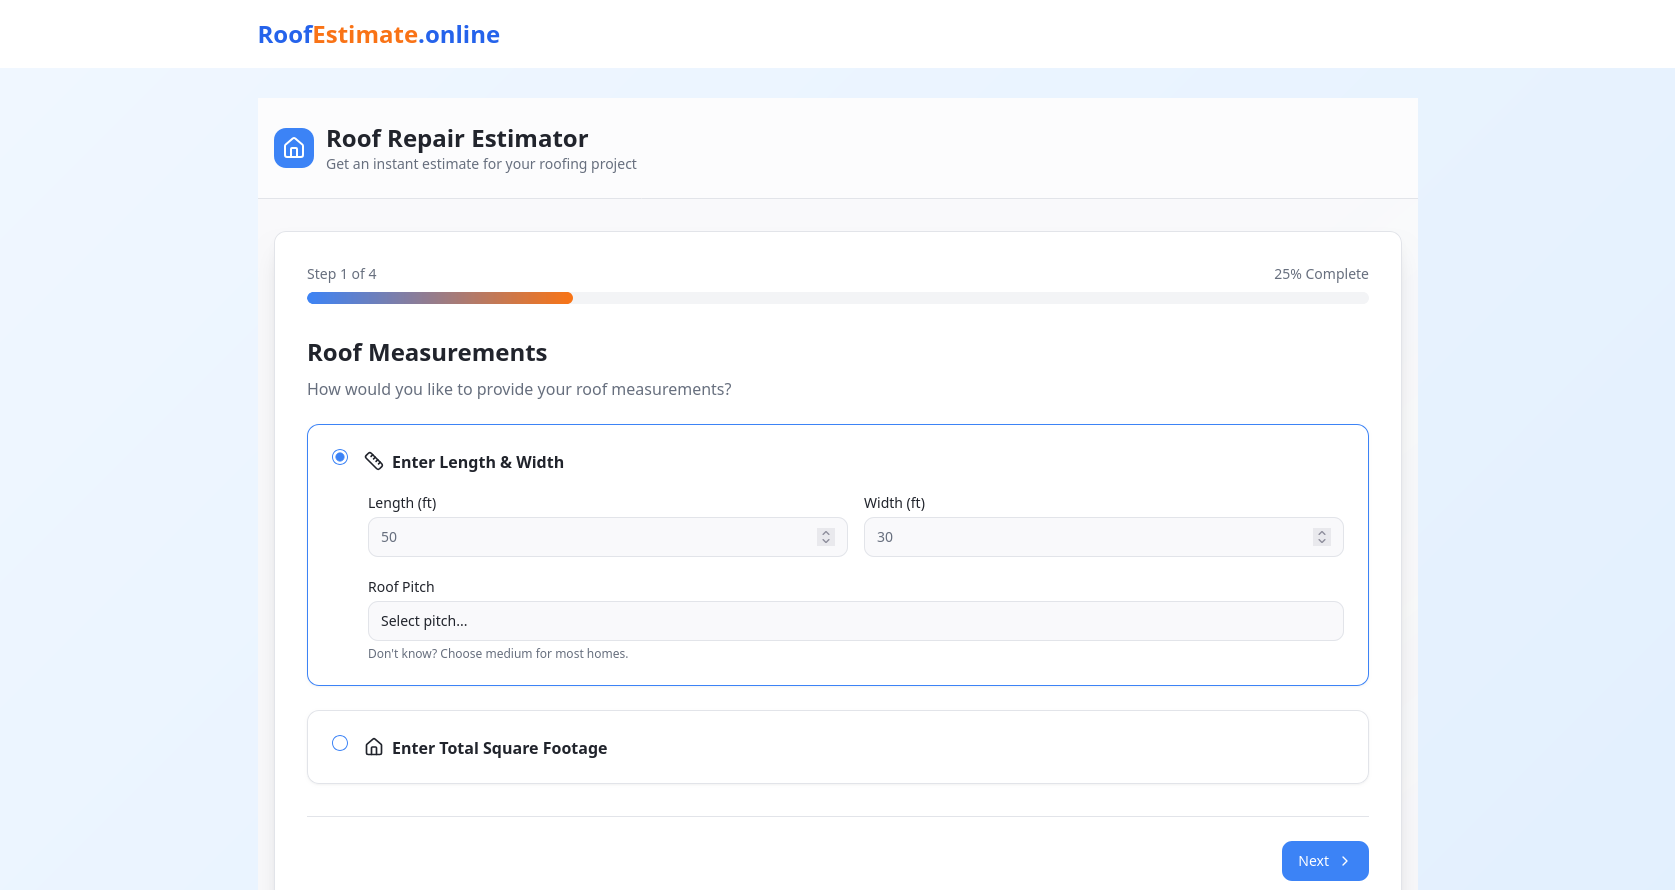This screenshot has height=890, width=1675.
Task: Select the Enter Length & Width radio button
Action: click(x=340, y=457)
